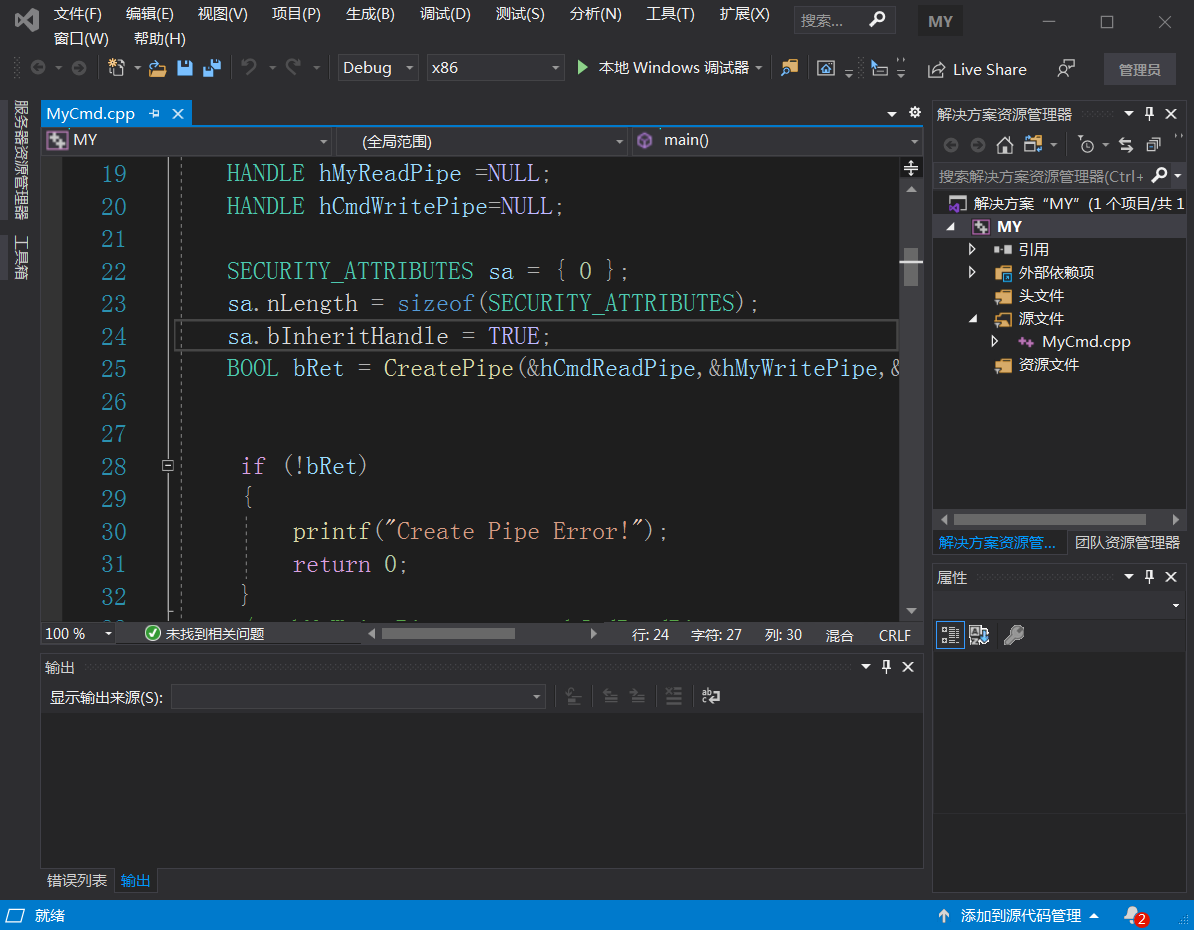Screen dimensions: 1194x930
Task: Click the 管理员 button
Action: click(x=1139, y=70)
